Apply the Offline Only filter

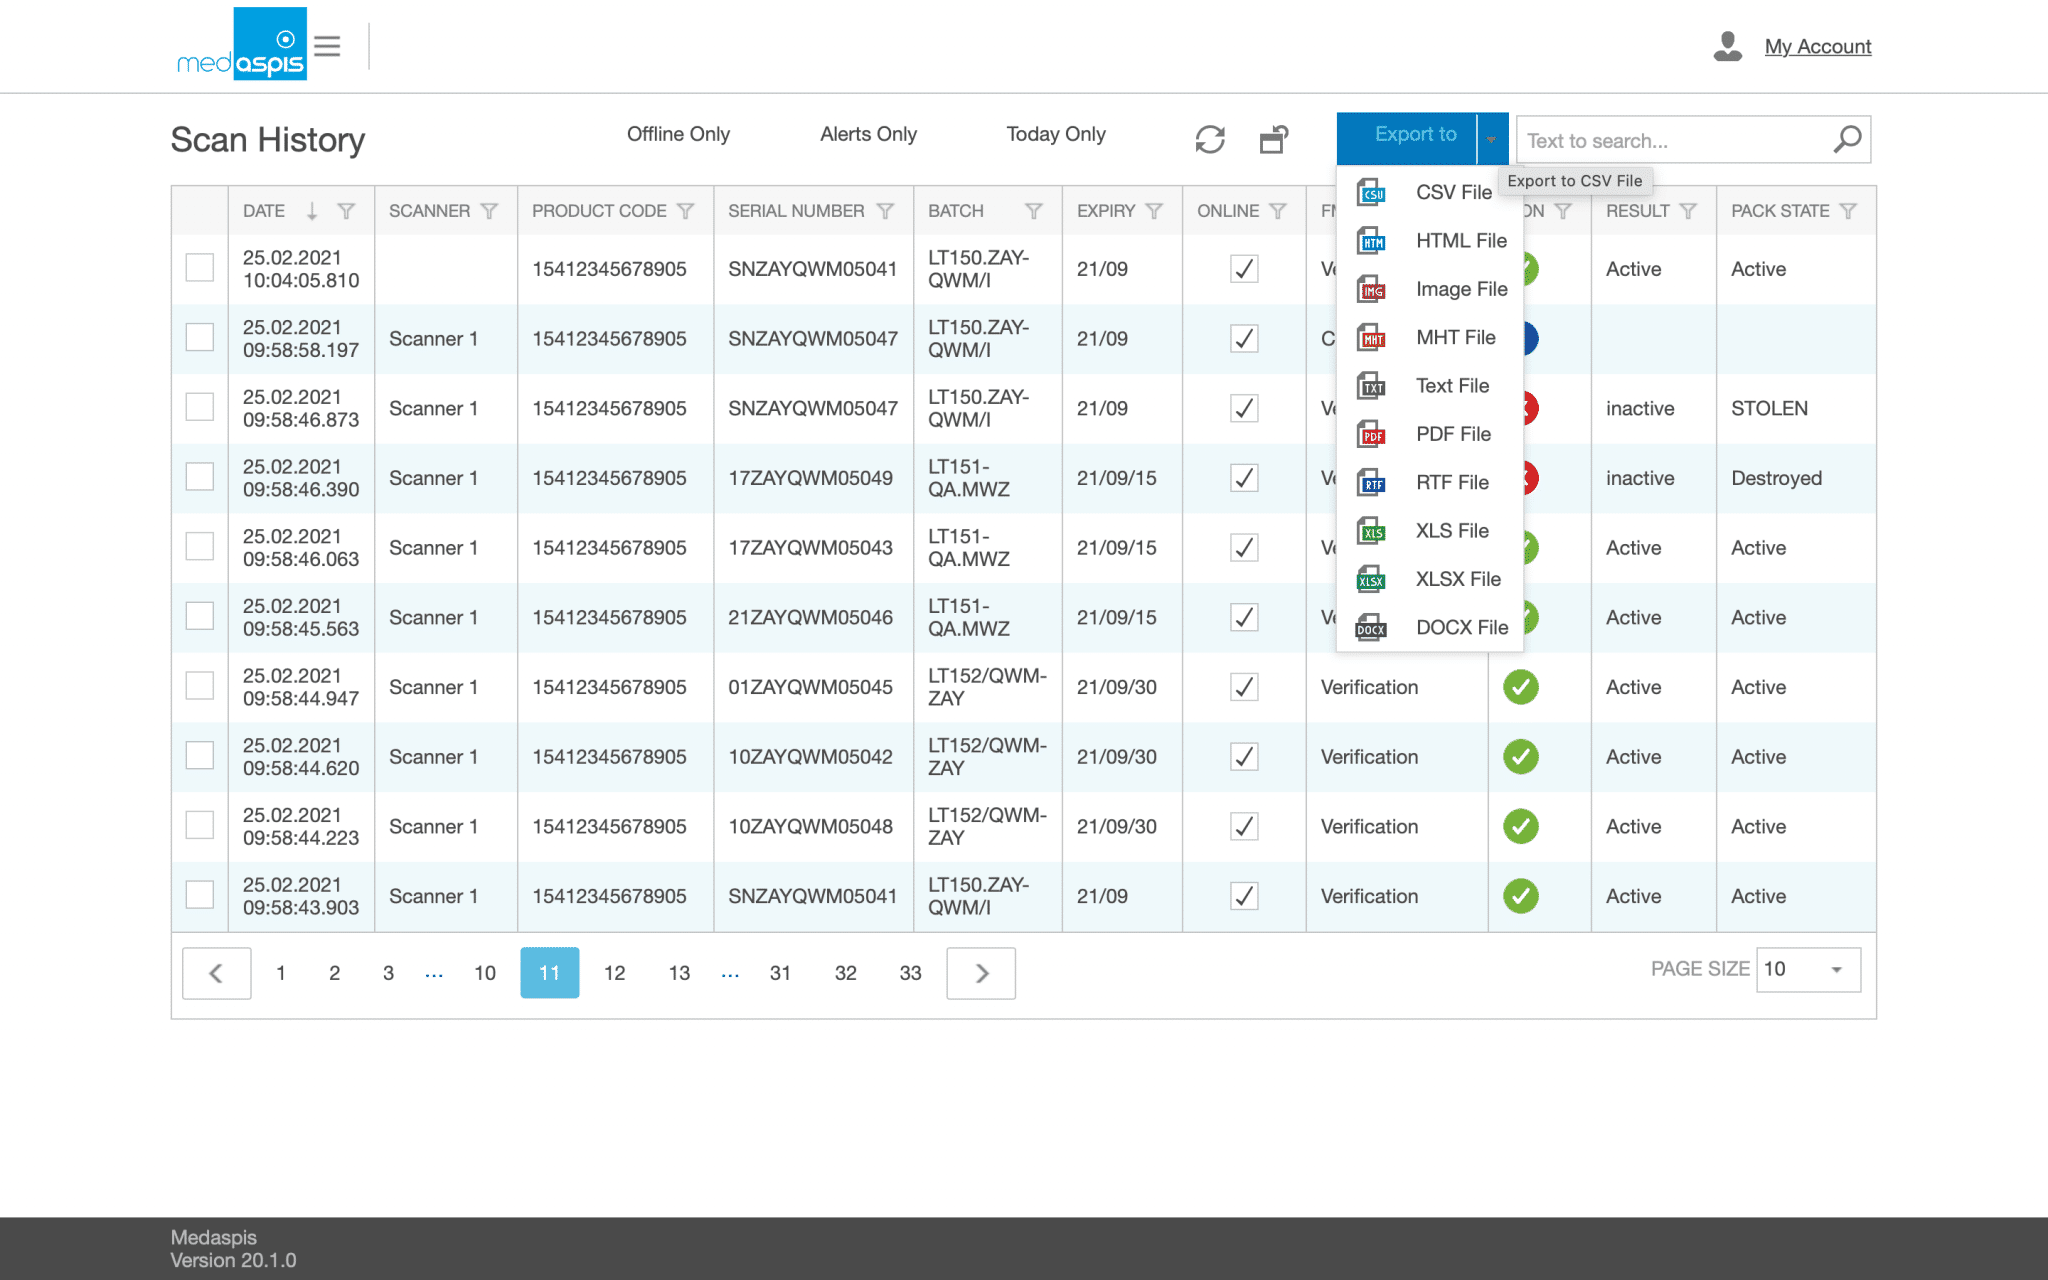(678, 134)
